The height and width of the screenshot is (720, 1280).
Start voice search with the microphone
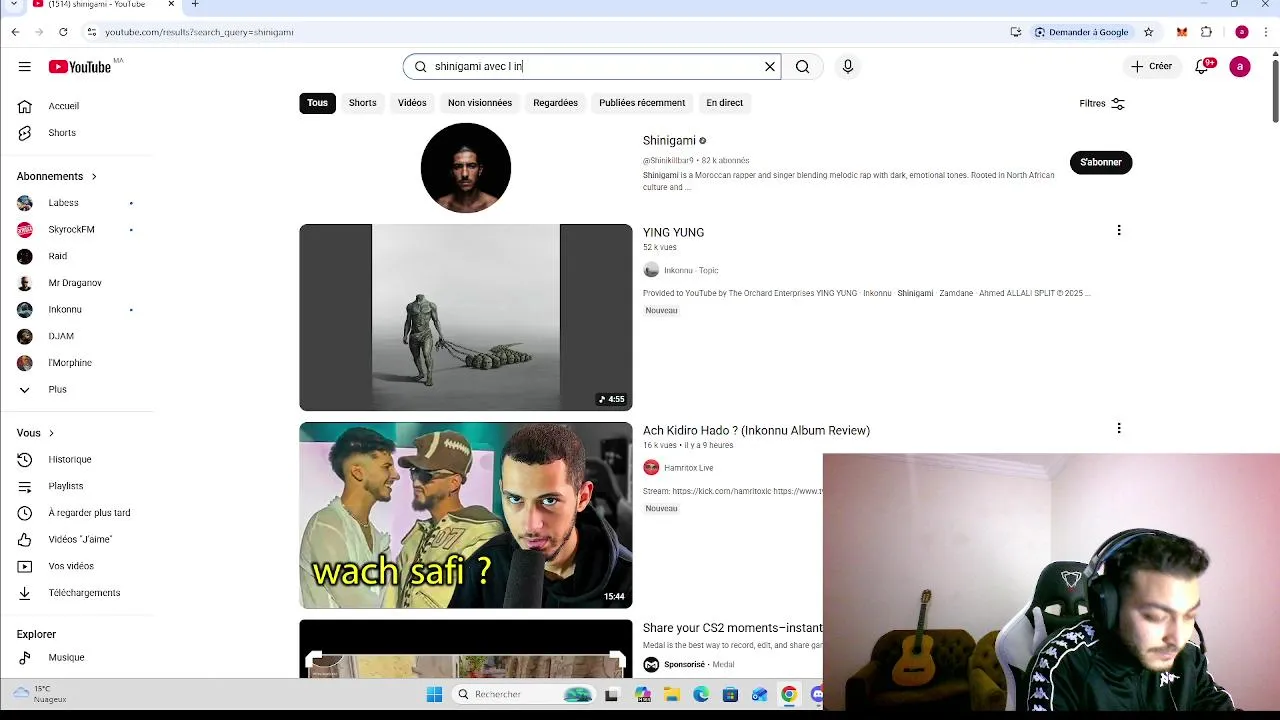tap(848, 67)
